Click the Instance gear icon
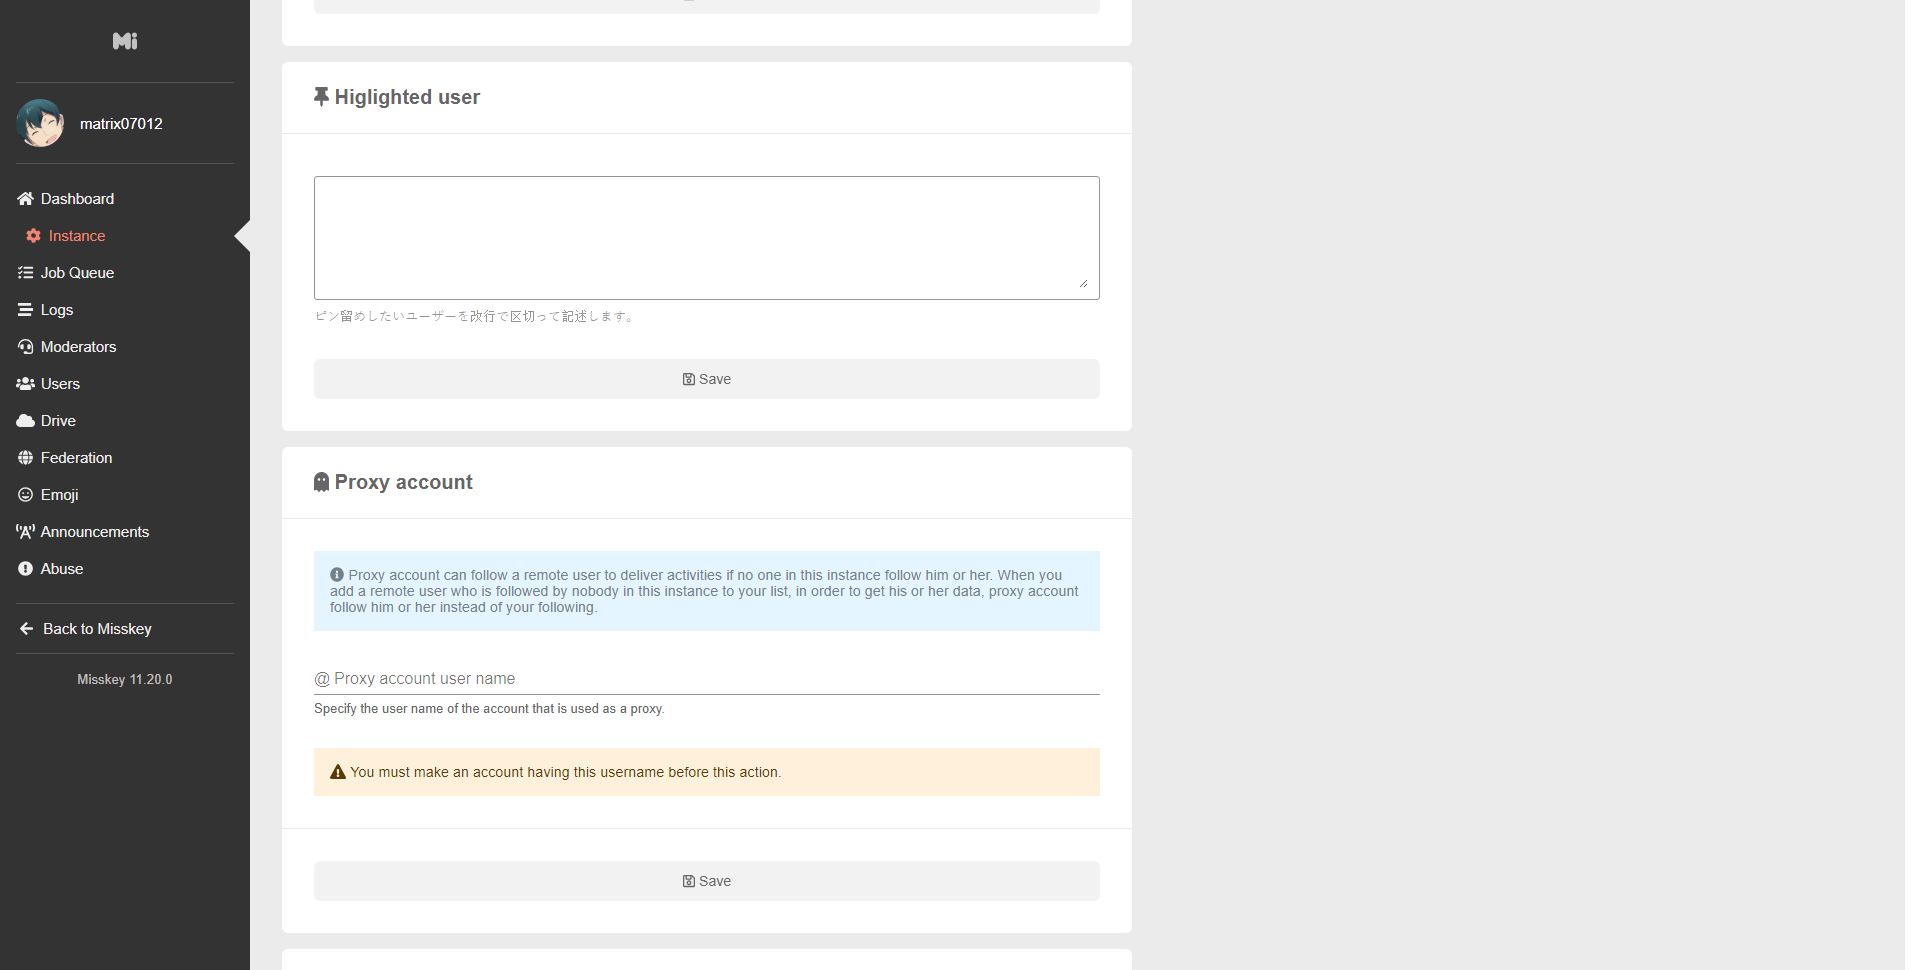This screenshot has width=1920, height=970. pyautogui.click(x=34, y=236)
